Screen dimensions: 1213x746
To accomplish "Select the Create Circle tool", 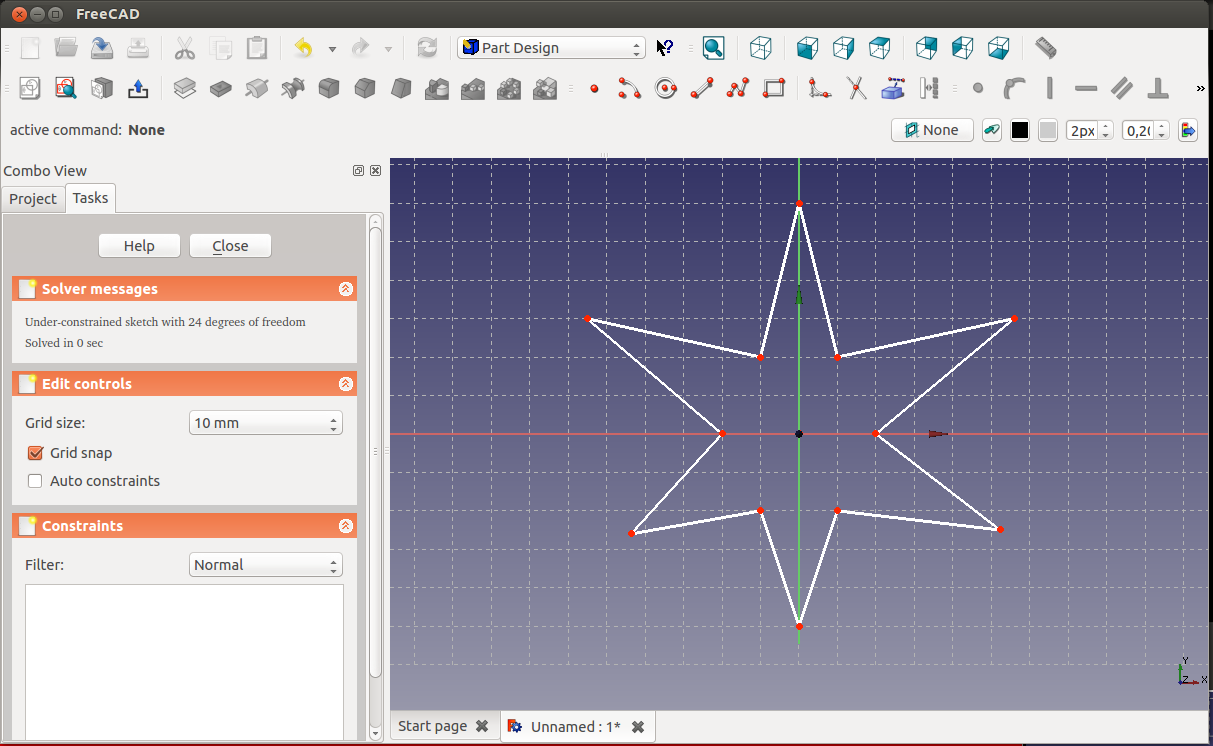I will point(666,89).
